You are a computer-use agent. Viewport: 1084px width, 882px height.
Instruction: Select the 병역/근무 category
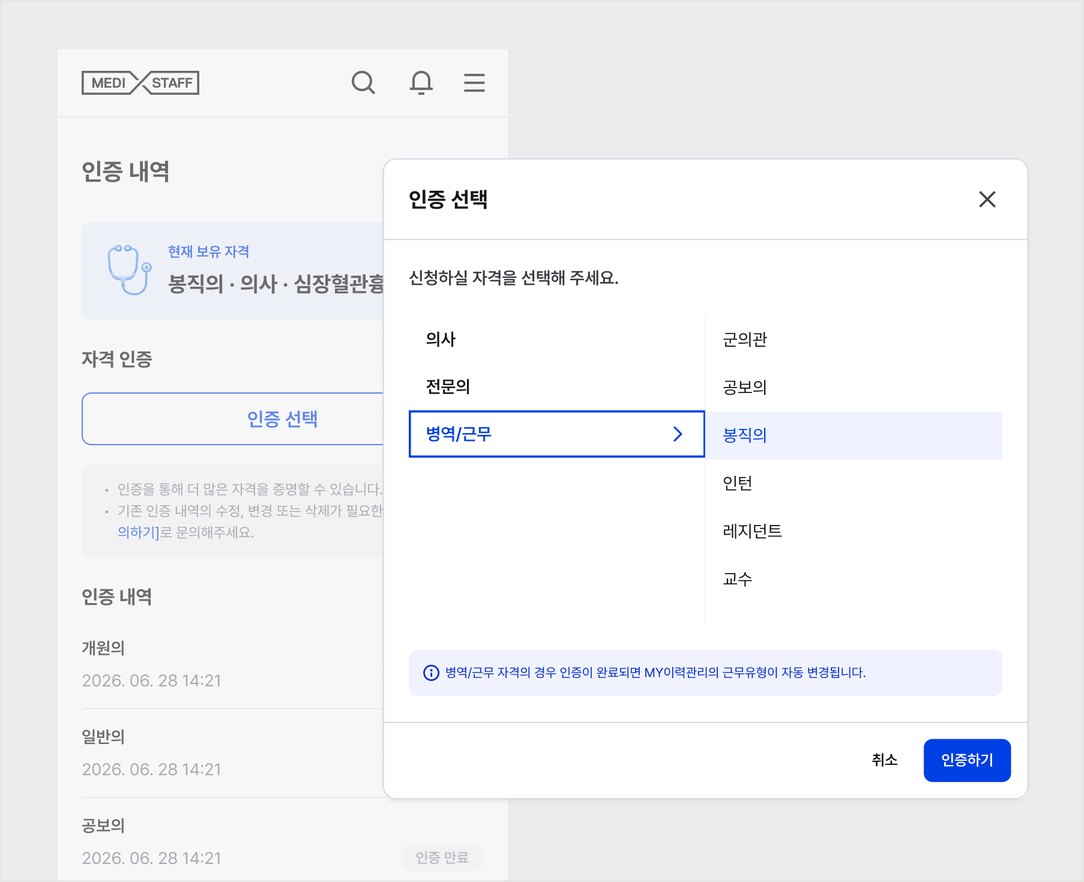(557, 434)
